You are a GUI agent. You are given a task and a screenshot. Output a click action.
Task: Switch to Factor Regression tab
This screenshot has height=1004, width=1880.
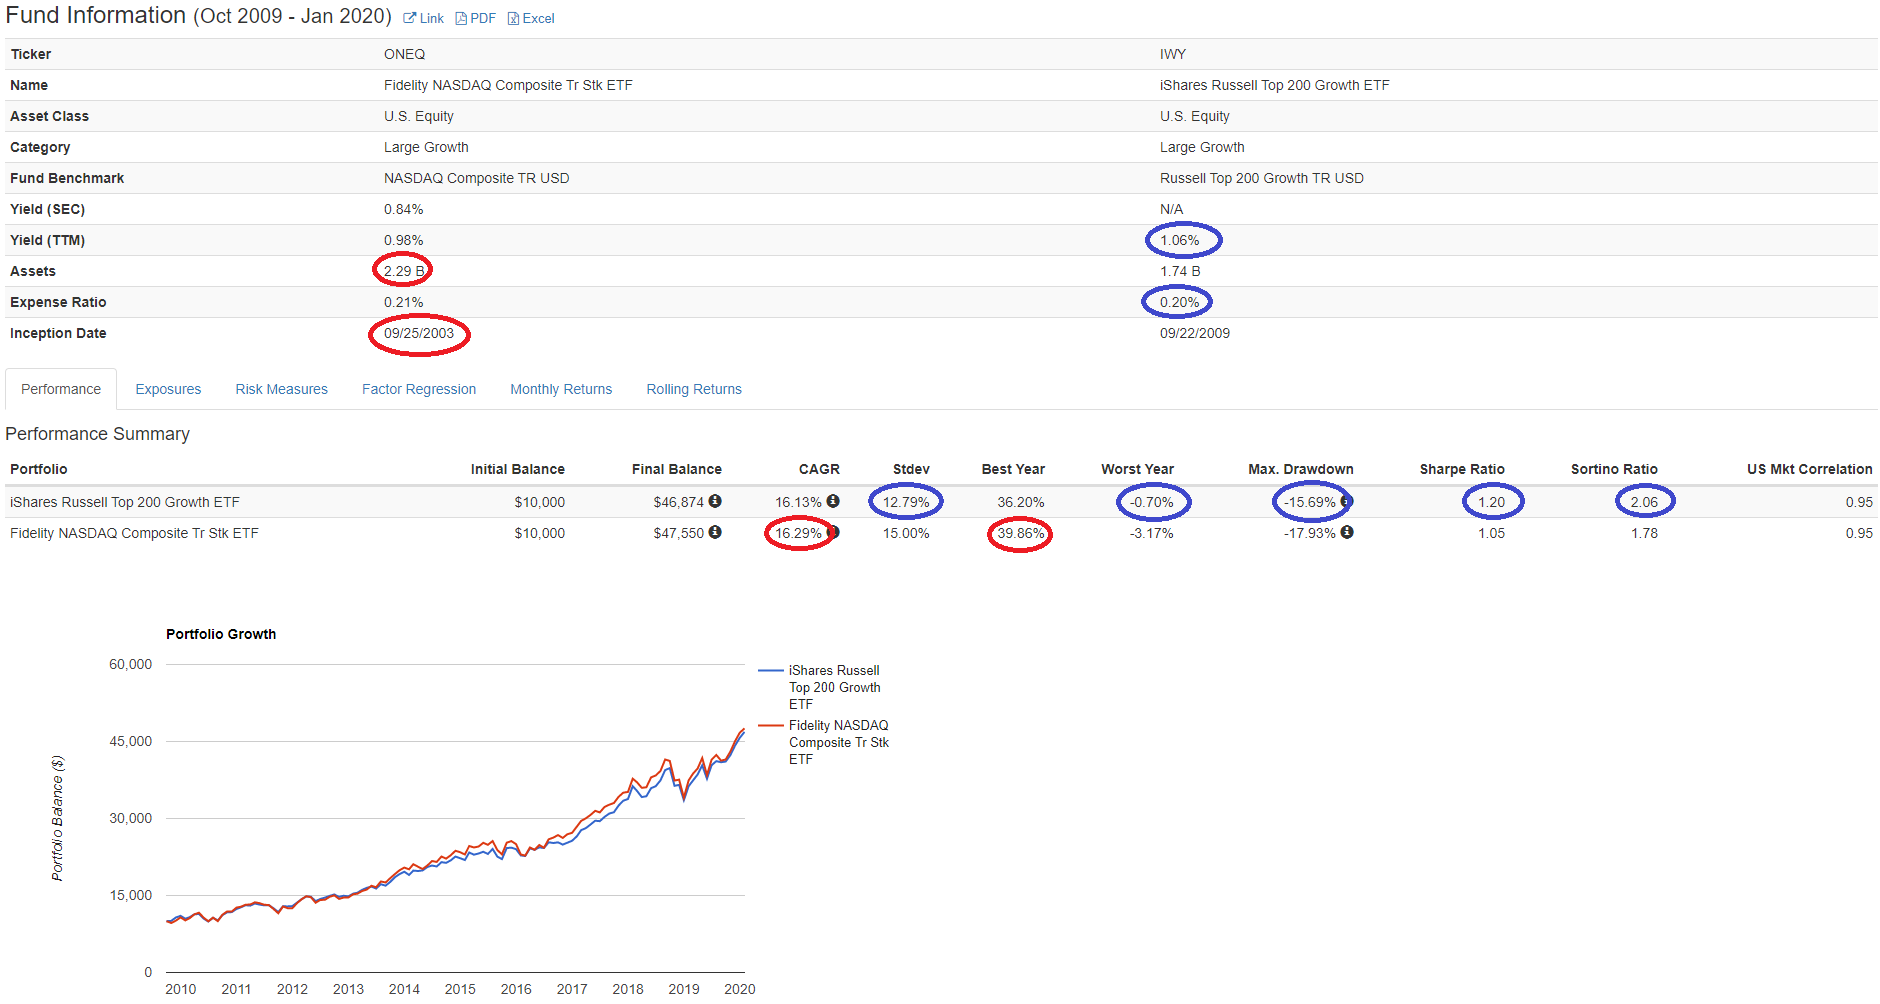(x=419, y=389)
